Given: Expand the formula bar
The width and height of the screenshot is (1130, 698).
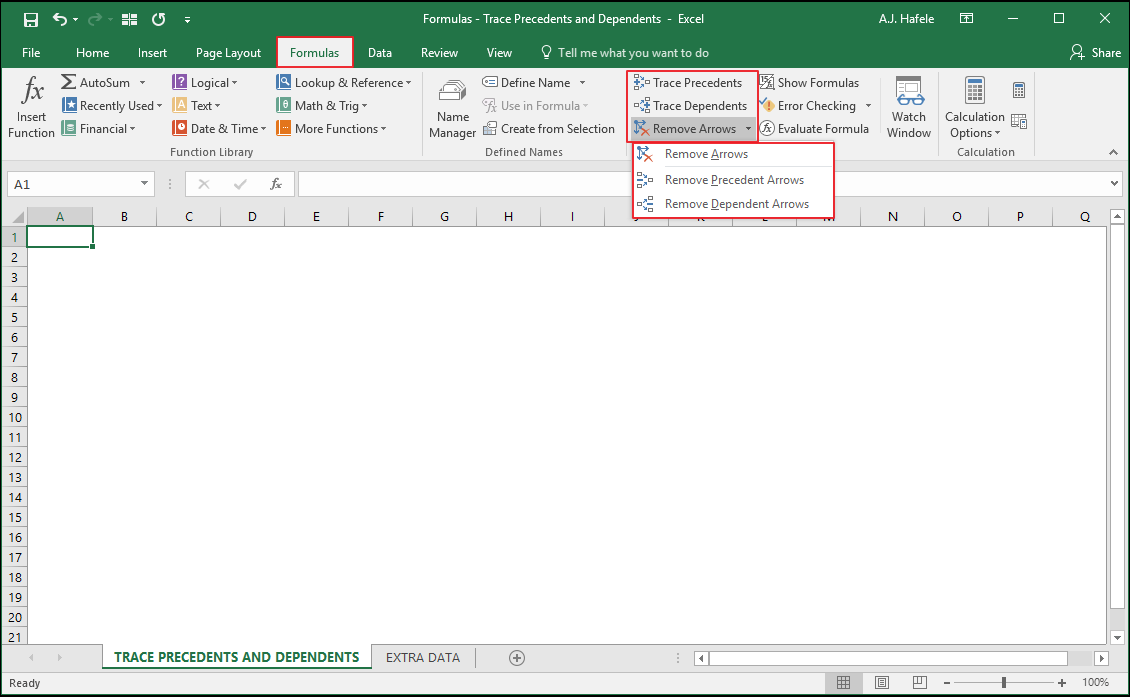Looking at the screenshot, I should [1114, 184].
